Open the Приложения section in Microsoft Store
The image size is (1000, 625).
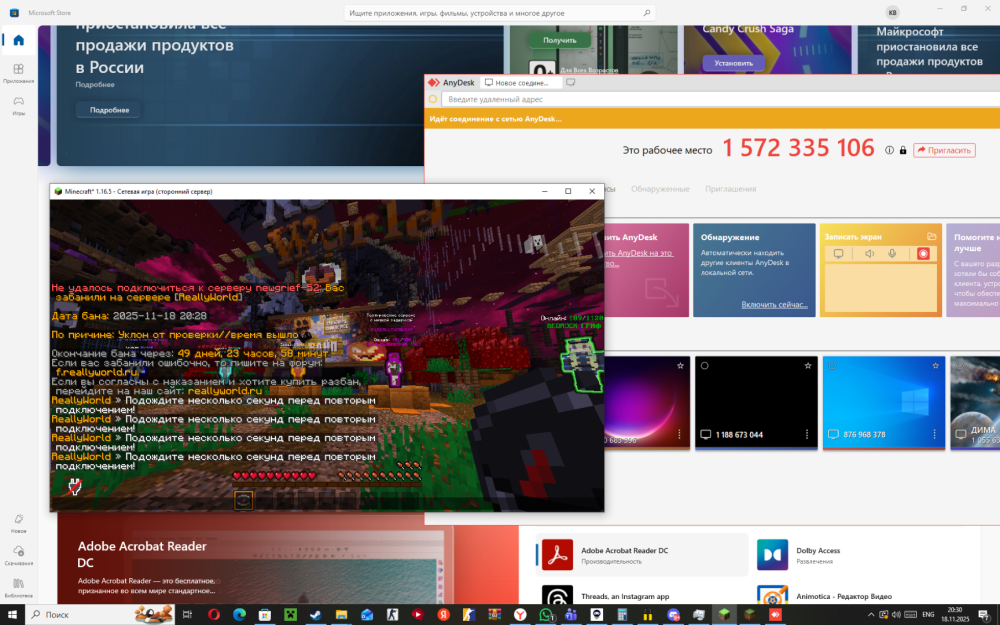pyautogui.click(x=18, y=73)
